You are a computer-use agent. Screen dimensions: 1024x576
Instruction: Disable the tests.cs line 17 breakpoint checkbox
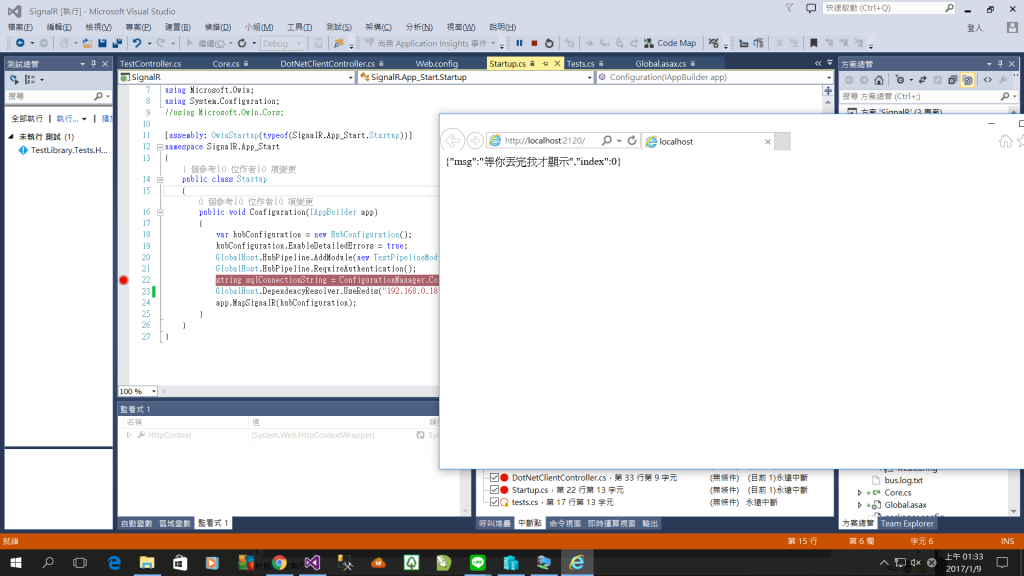coord(494,502)
